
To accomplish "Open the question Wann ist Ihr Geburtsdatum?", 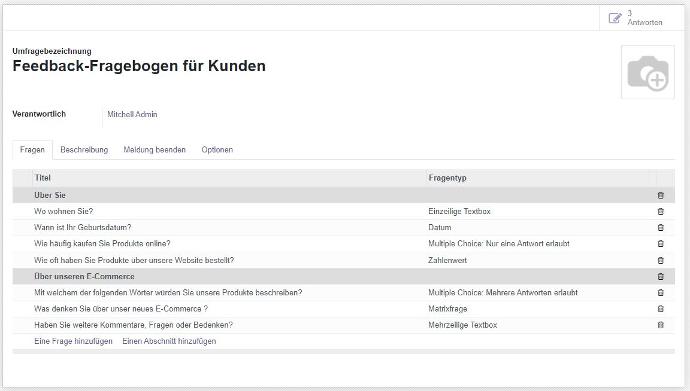I will click(x=83, y=228).
